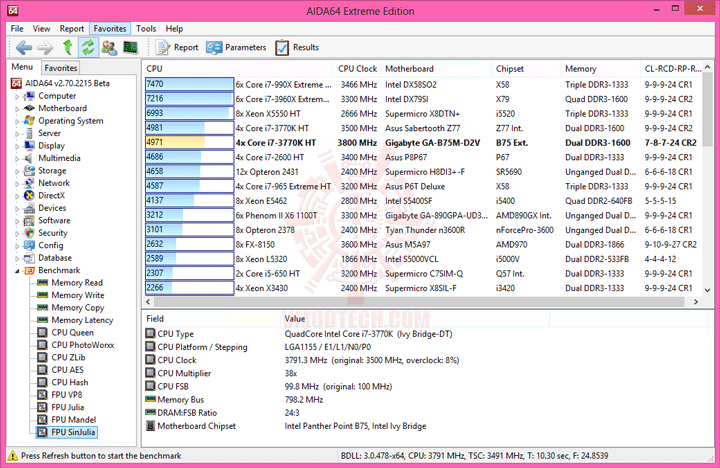Open the Report menu
Image resolution: width=720 pixels, height=468 pixels.
pyautogui.click(x=72, y=28)
